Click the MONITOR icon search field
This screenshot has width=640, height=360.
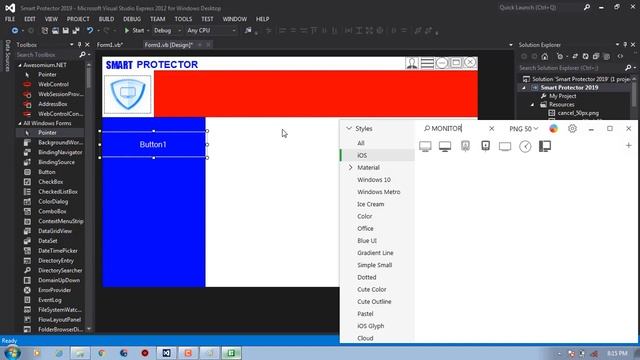point(454,129)
